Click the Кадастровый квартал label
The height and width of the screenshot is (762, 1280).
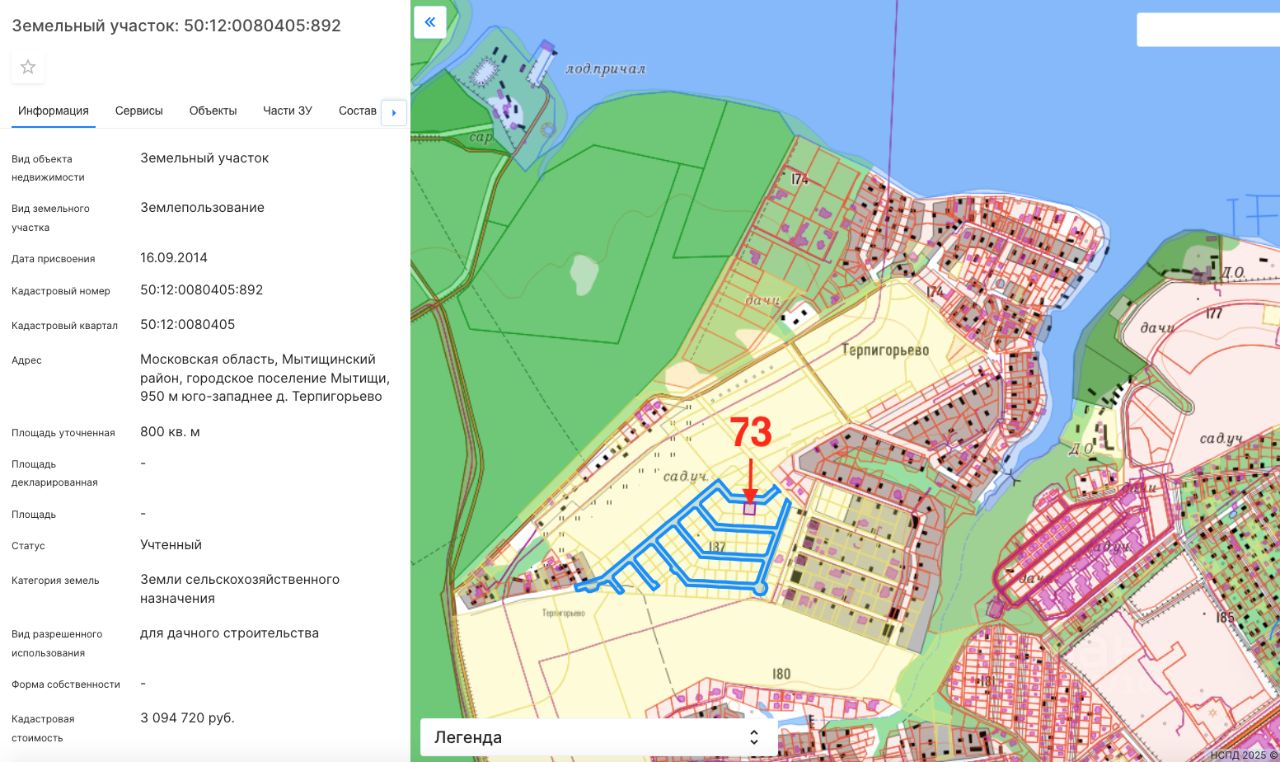pyautogui.click(x=64, y=326)
